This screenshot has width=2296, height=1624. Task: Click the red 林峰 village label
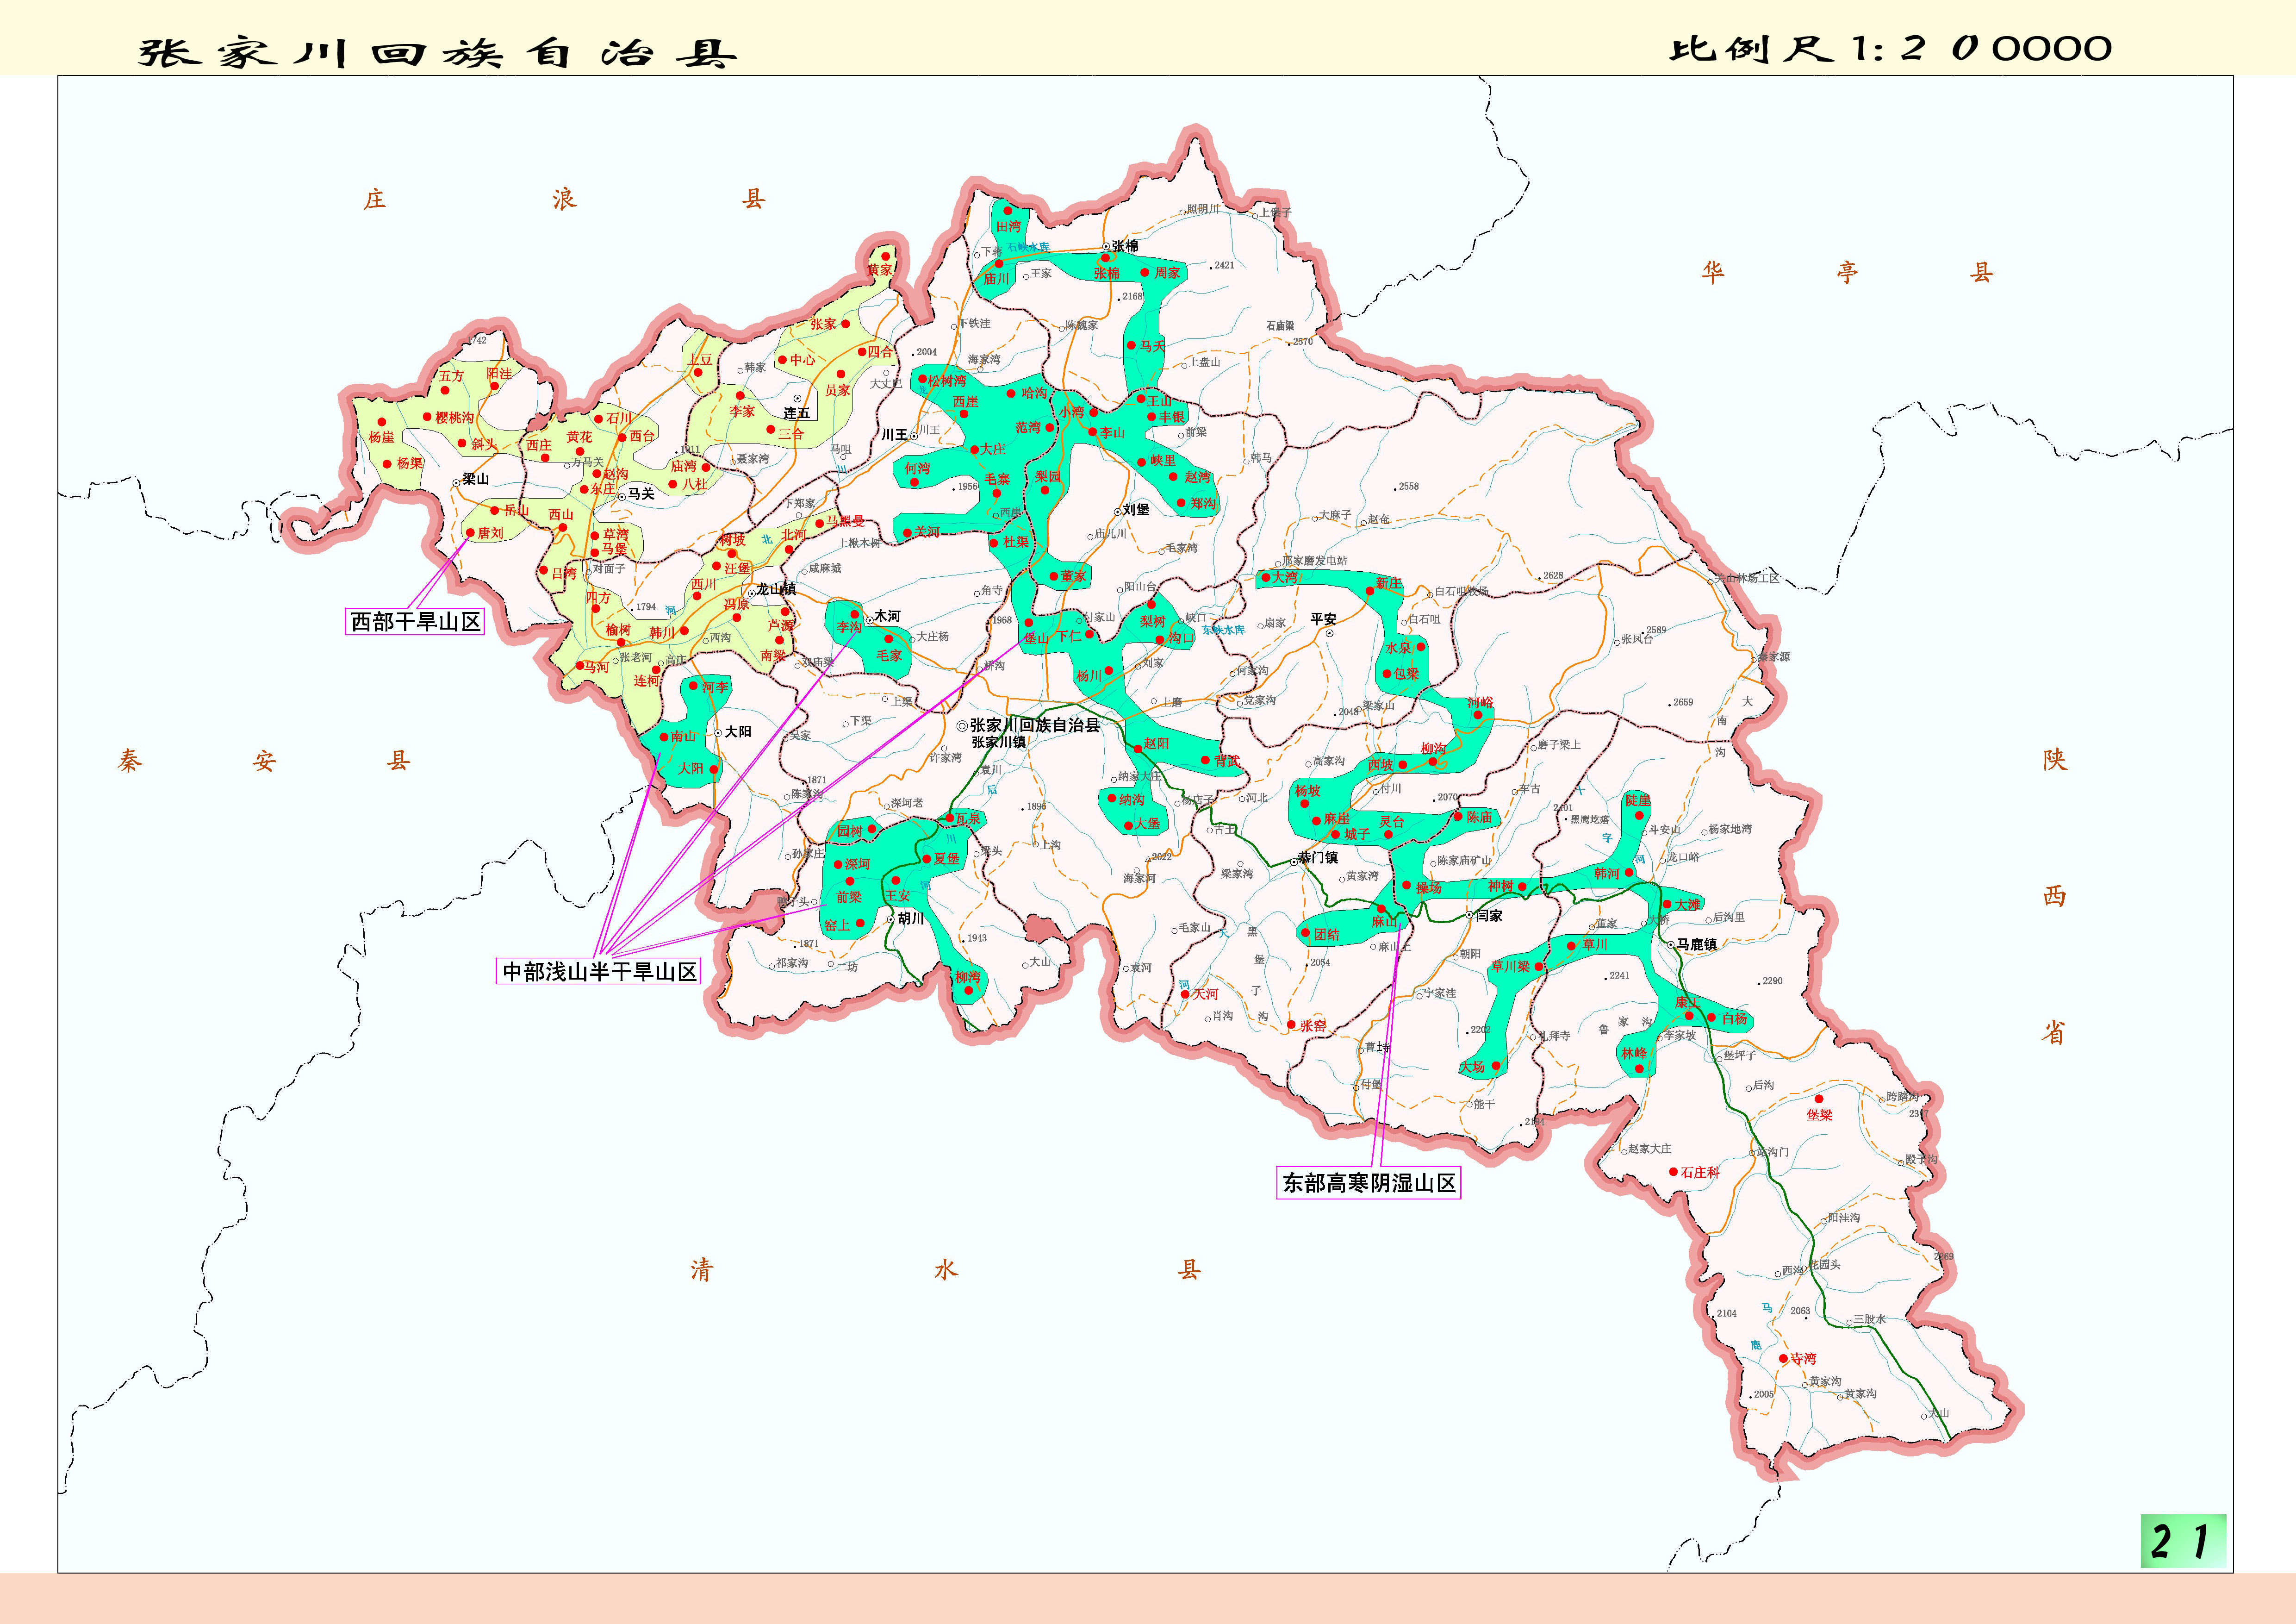point(1634,1053)
